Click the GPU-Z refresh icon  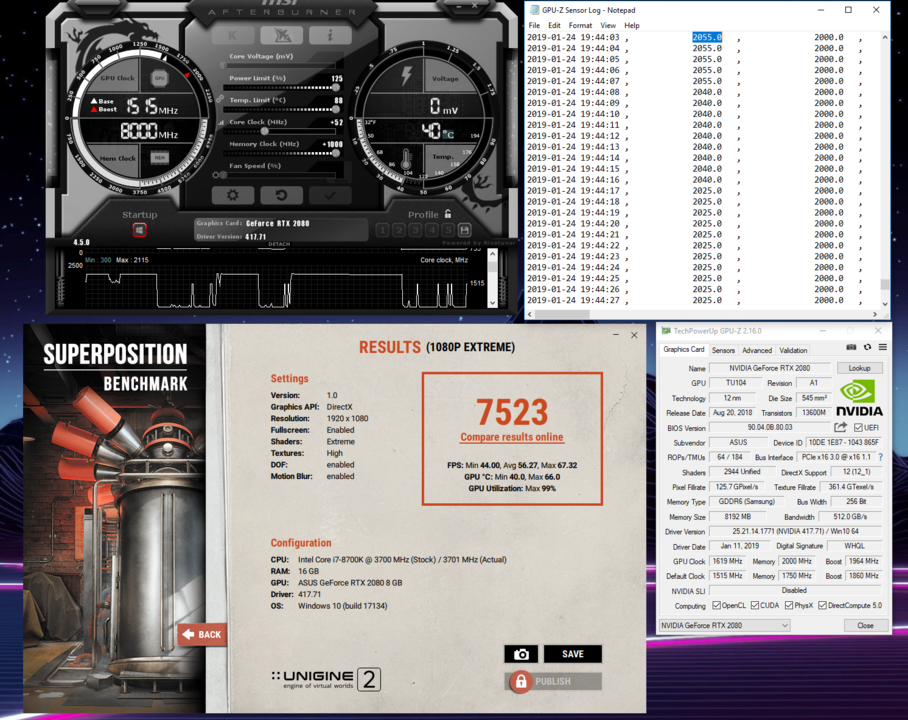(867, 347)
